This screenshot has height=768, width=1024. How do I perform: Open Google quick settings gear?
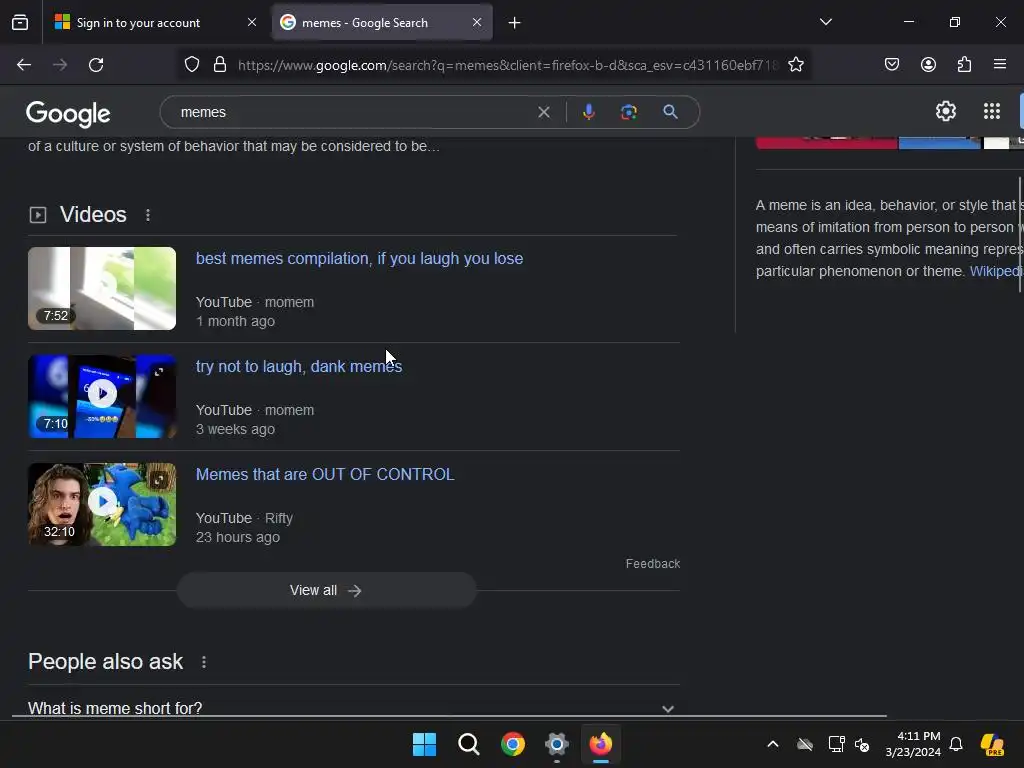(x=945, y=112)
